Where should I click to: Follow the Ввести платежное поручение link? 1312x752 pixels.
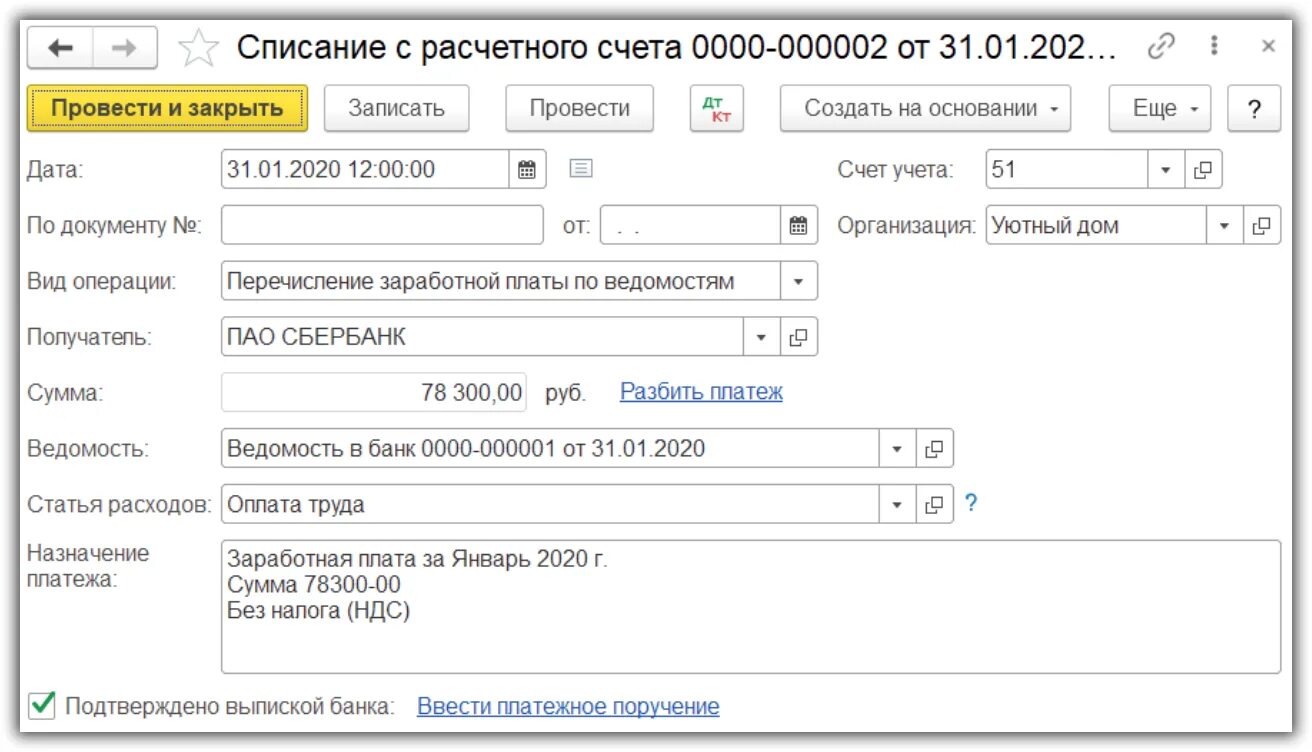coord(568,707)
